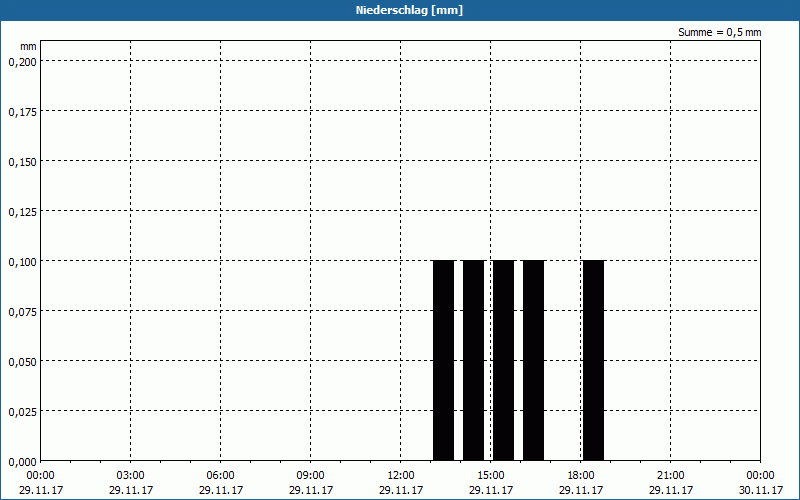Select the 0,000 y-axis value
The height and width of the screenshot is (500, 800).
[22, 462]
